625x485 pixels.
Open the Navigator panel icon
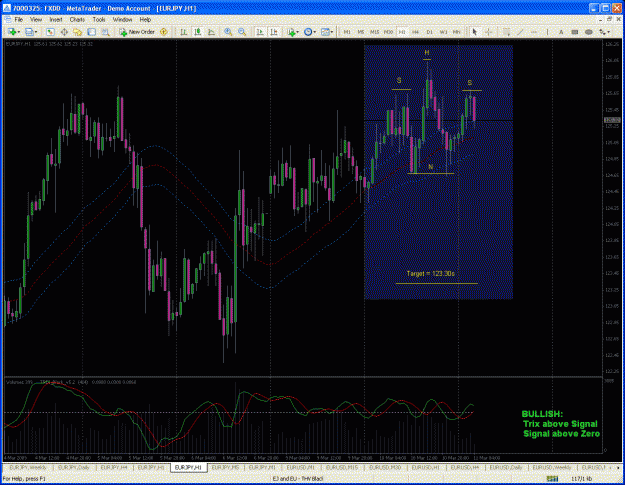[77, 32]
